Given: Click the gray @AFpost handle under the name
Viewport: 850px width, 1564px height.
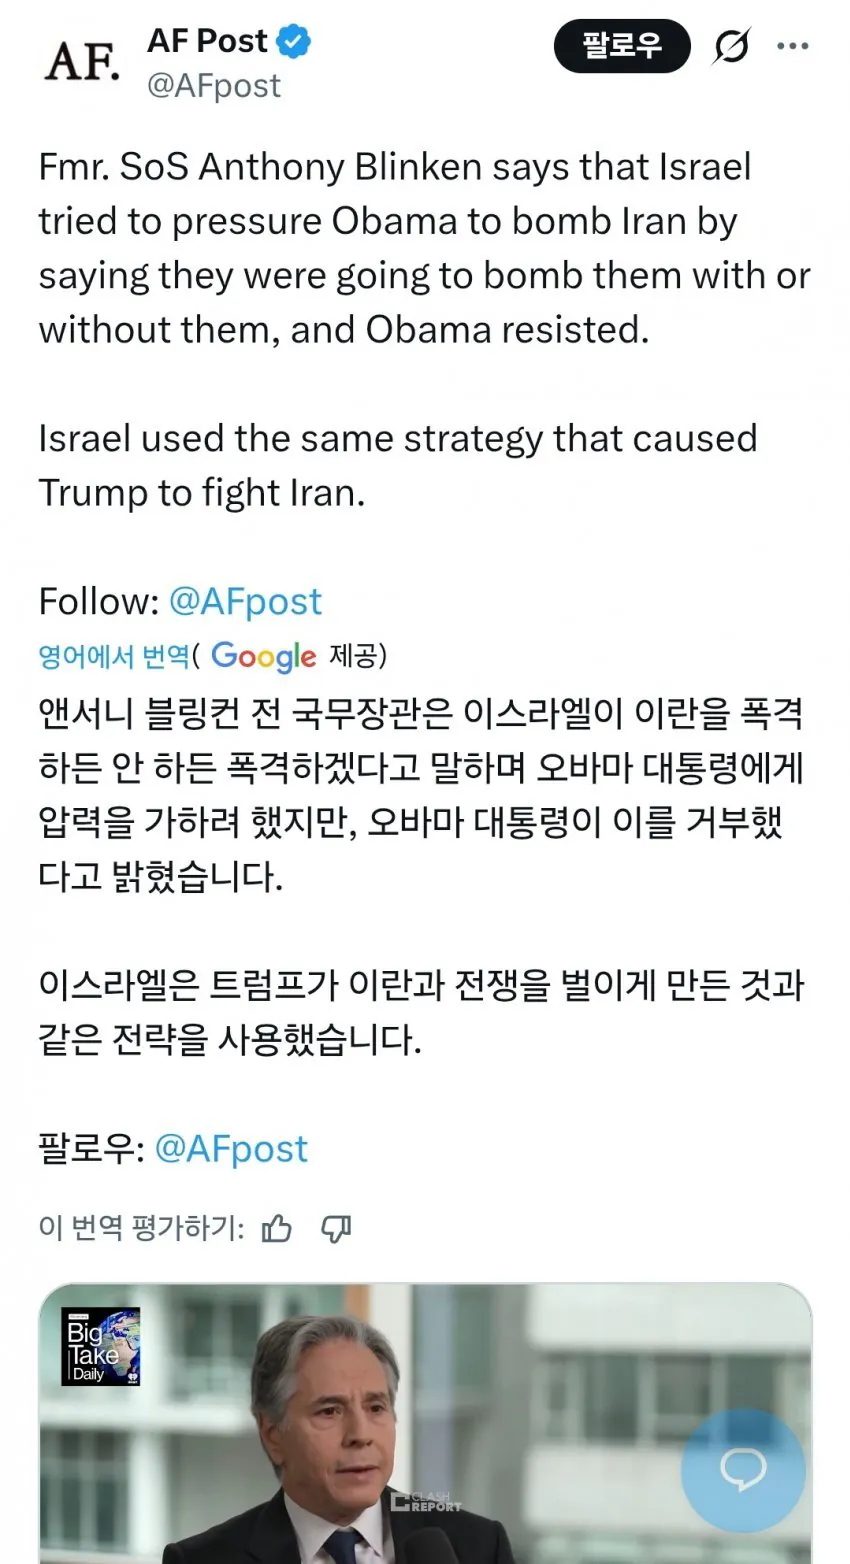Looking at the screenshot, I should tap(214, 86).
